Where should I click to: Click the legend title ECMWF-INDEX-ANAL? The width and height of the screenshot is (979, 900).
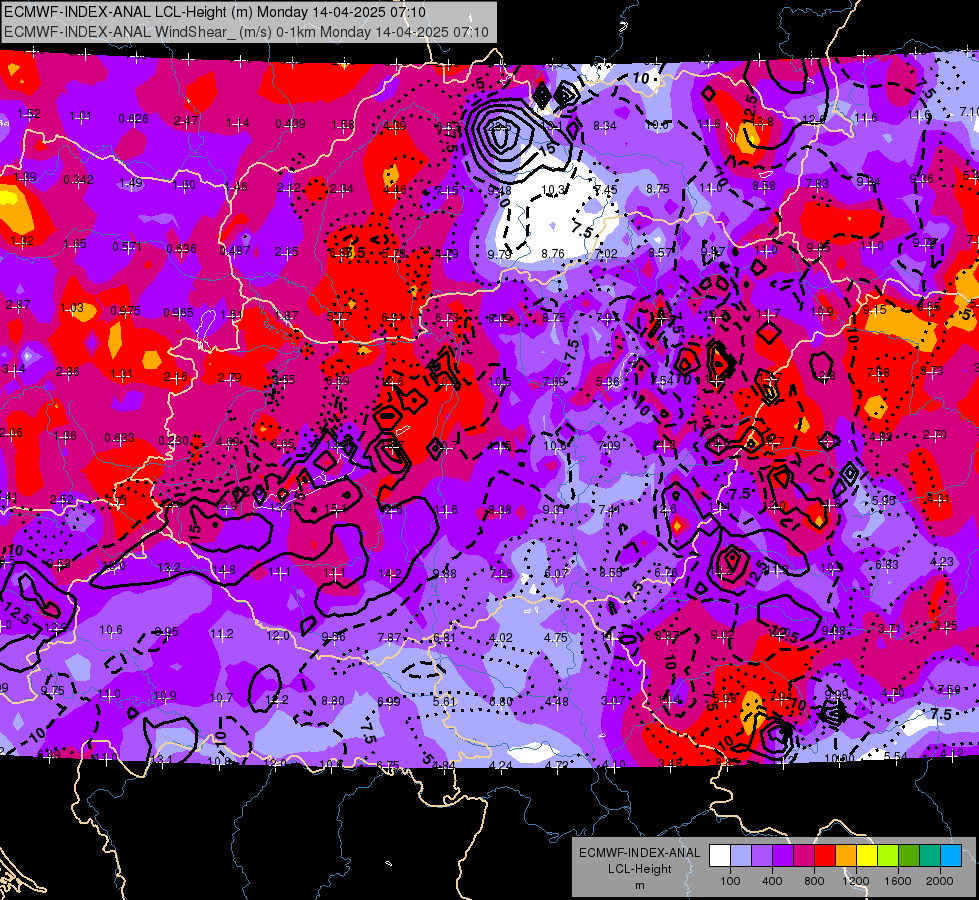(x=639, y=853)
